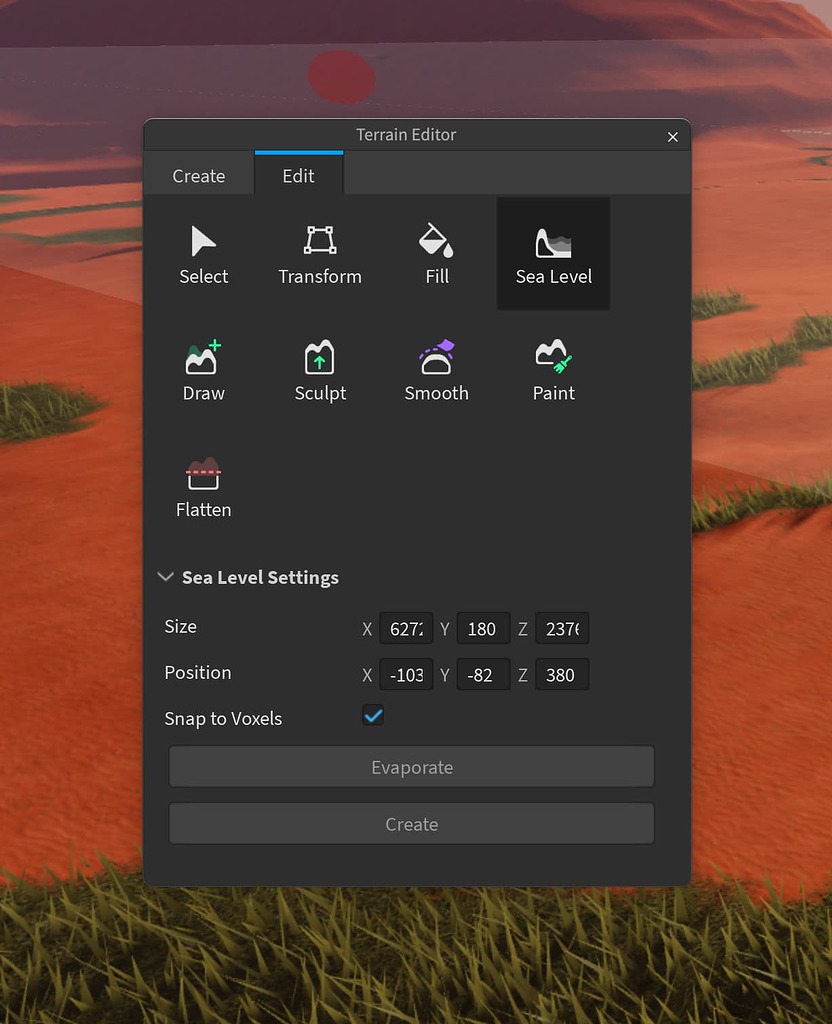This screenshot has height=1024, width=832.
Task: Edit the Position Y value field
Action: coord(483,674)
